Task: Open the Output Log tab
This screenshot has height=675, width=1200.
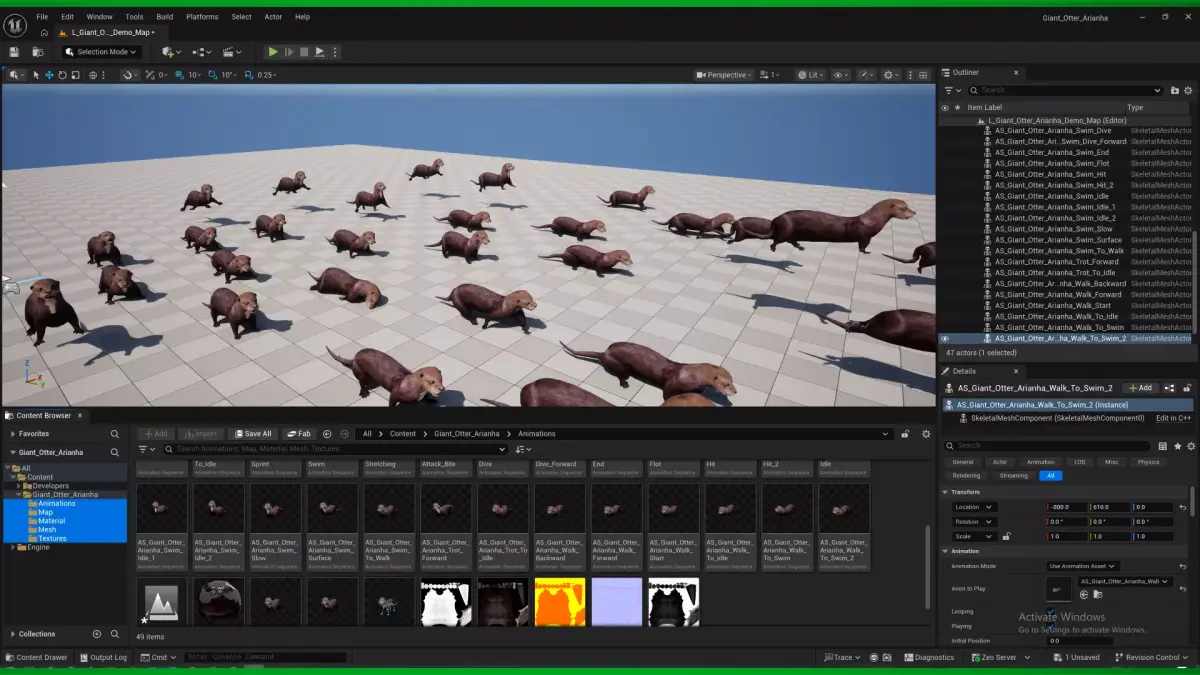Action: coord(102,657)
